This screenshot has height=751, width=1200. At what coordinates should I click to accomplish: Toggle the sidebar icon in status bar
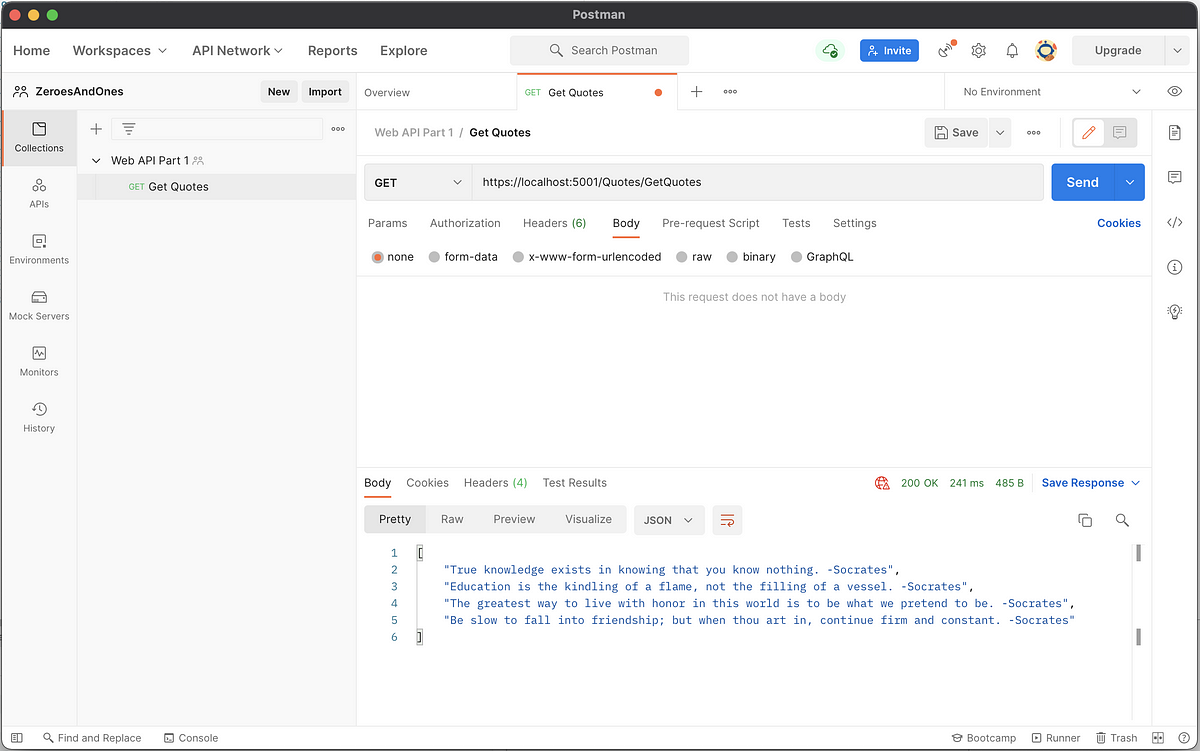17,738
